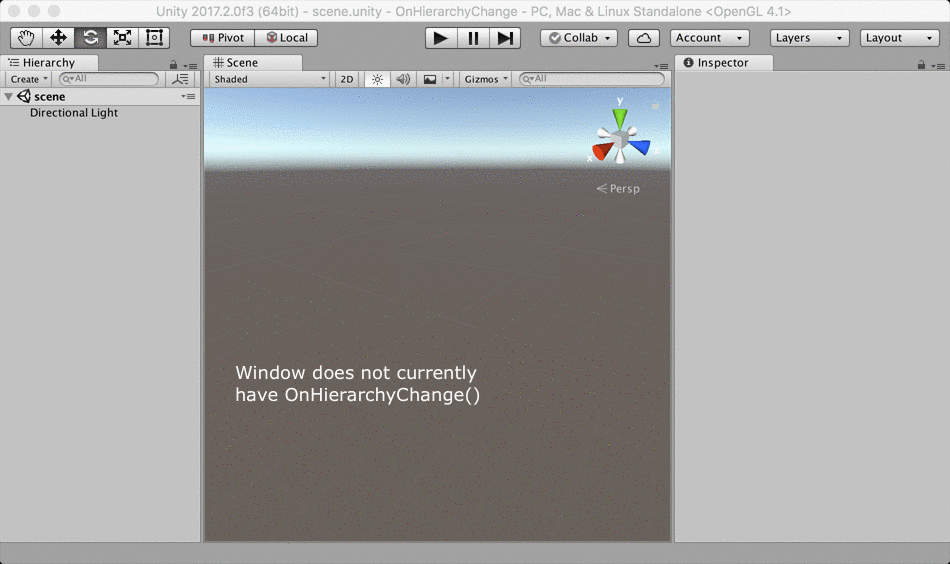The width and height of the screenshot is (950, 564).
Task: Open the Layers dropdown
Action: (x=810, y=38)
